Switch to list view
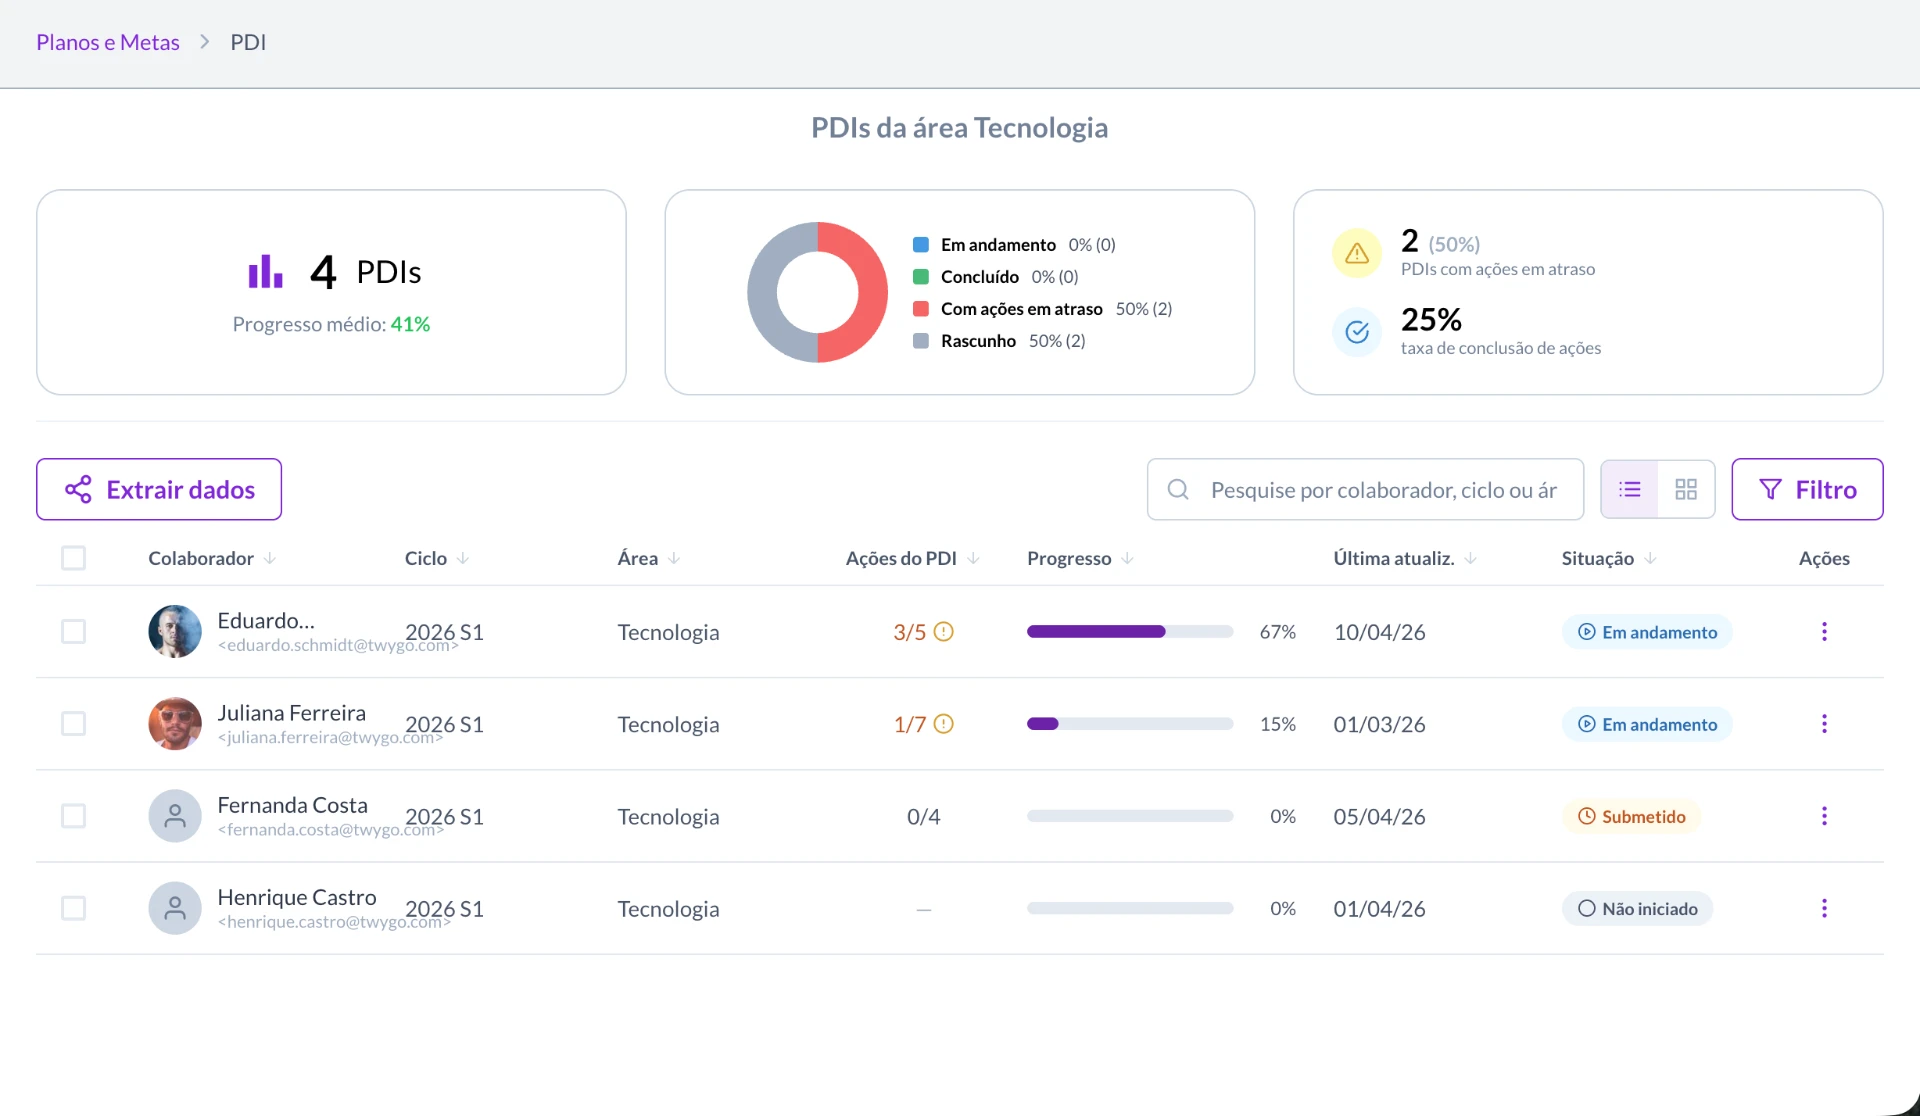1920x1116 pixels. pos(1630,489)
